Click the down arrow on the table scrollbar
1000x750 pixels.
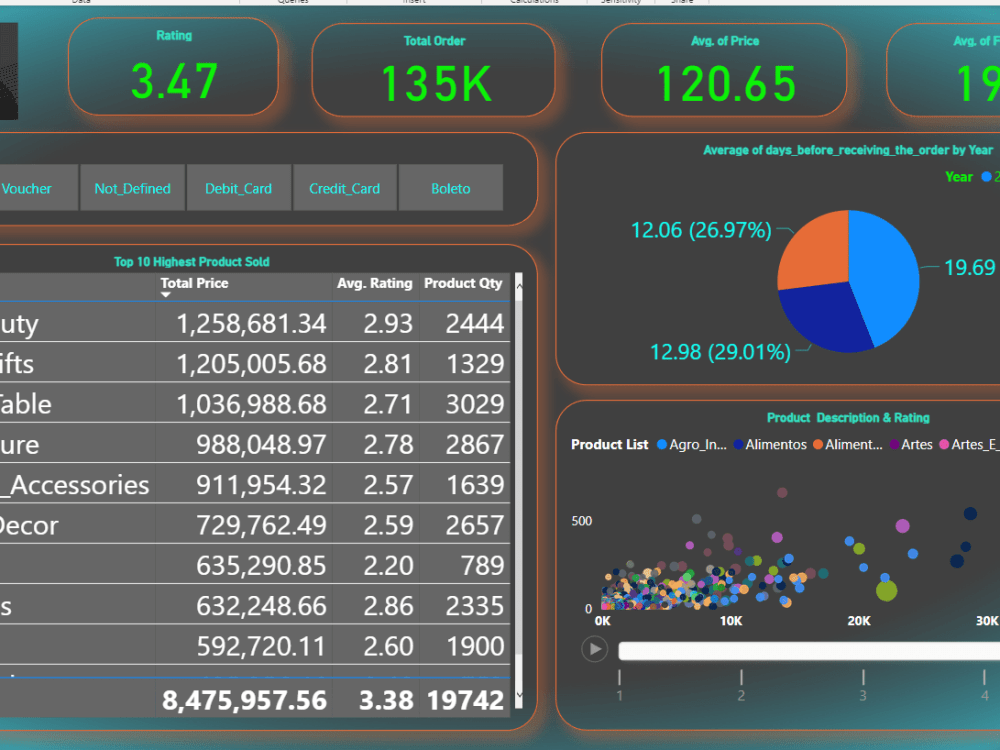click(x=519, y=696)
